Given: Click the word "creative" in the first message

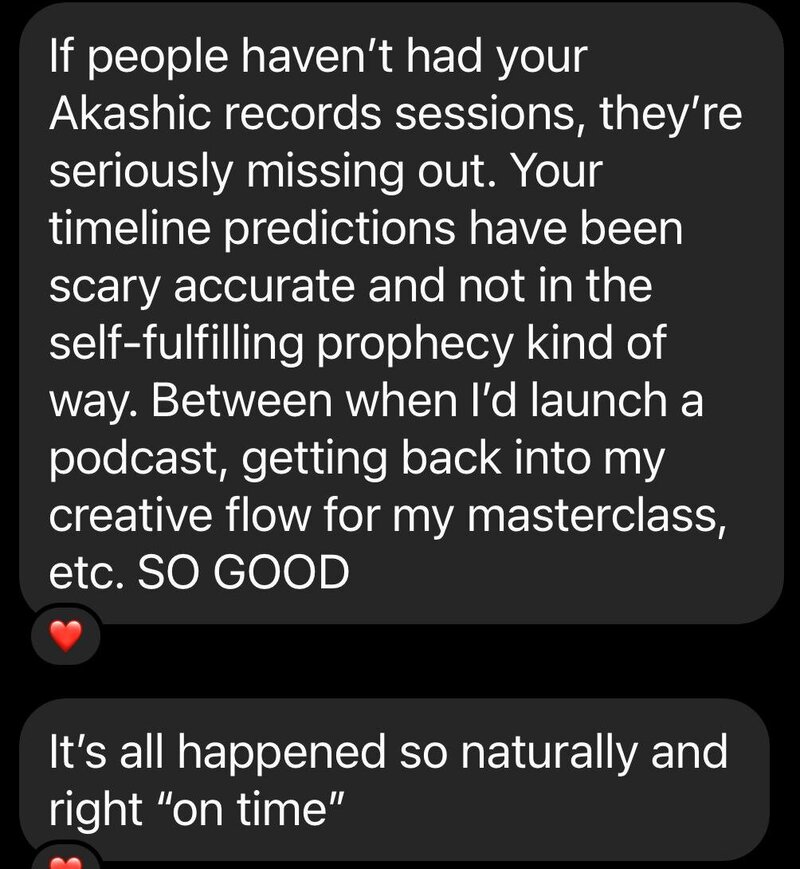Looking at the screenshot, I should pyautogui.click(x=131, y=515).
